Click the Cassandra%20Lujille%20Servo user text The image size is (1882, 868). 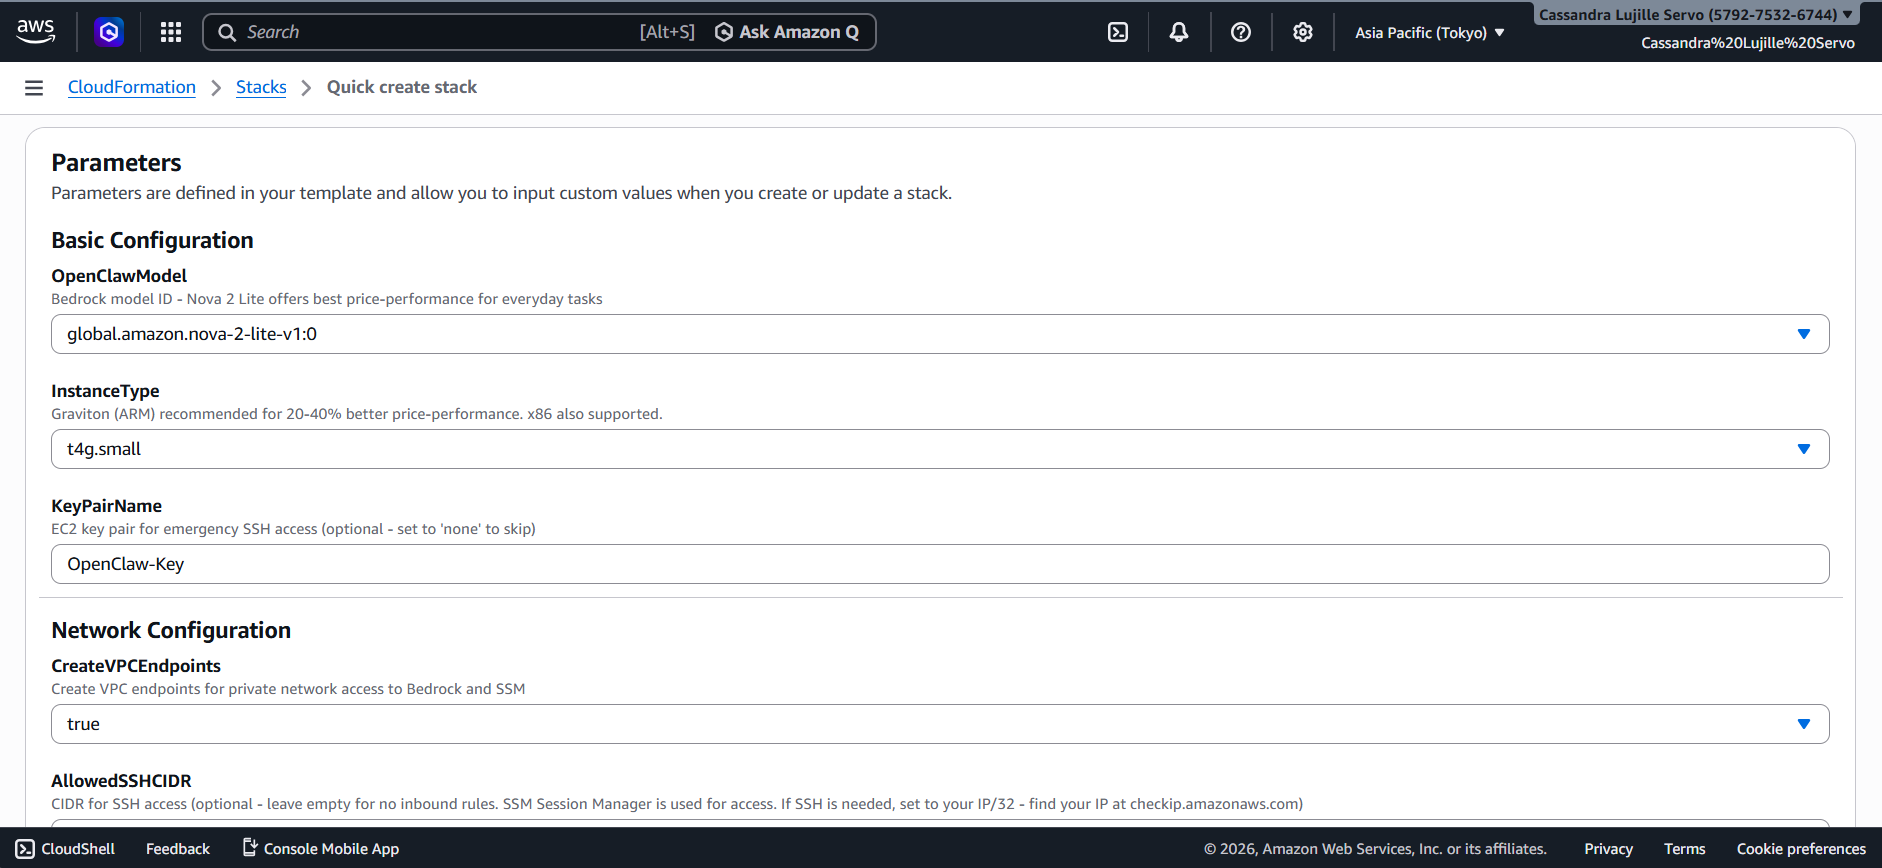tap(1747, 43)
